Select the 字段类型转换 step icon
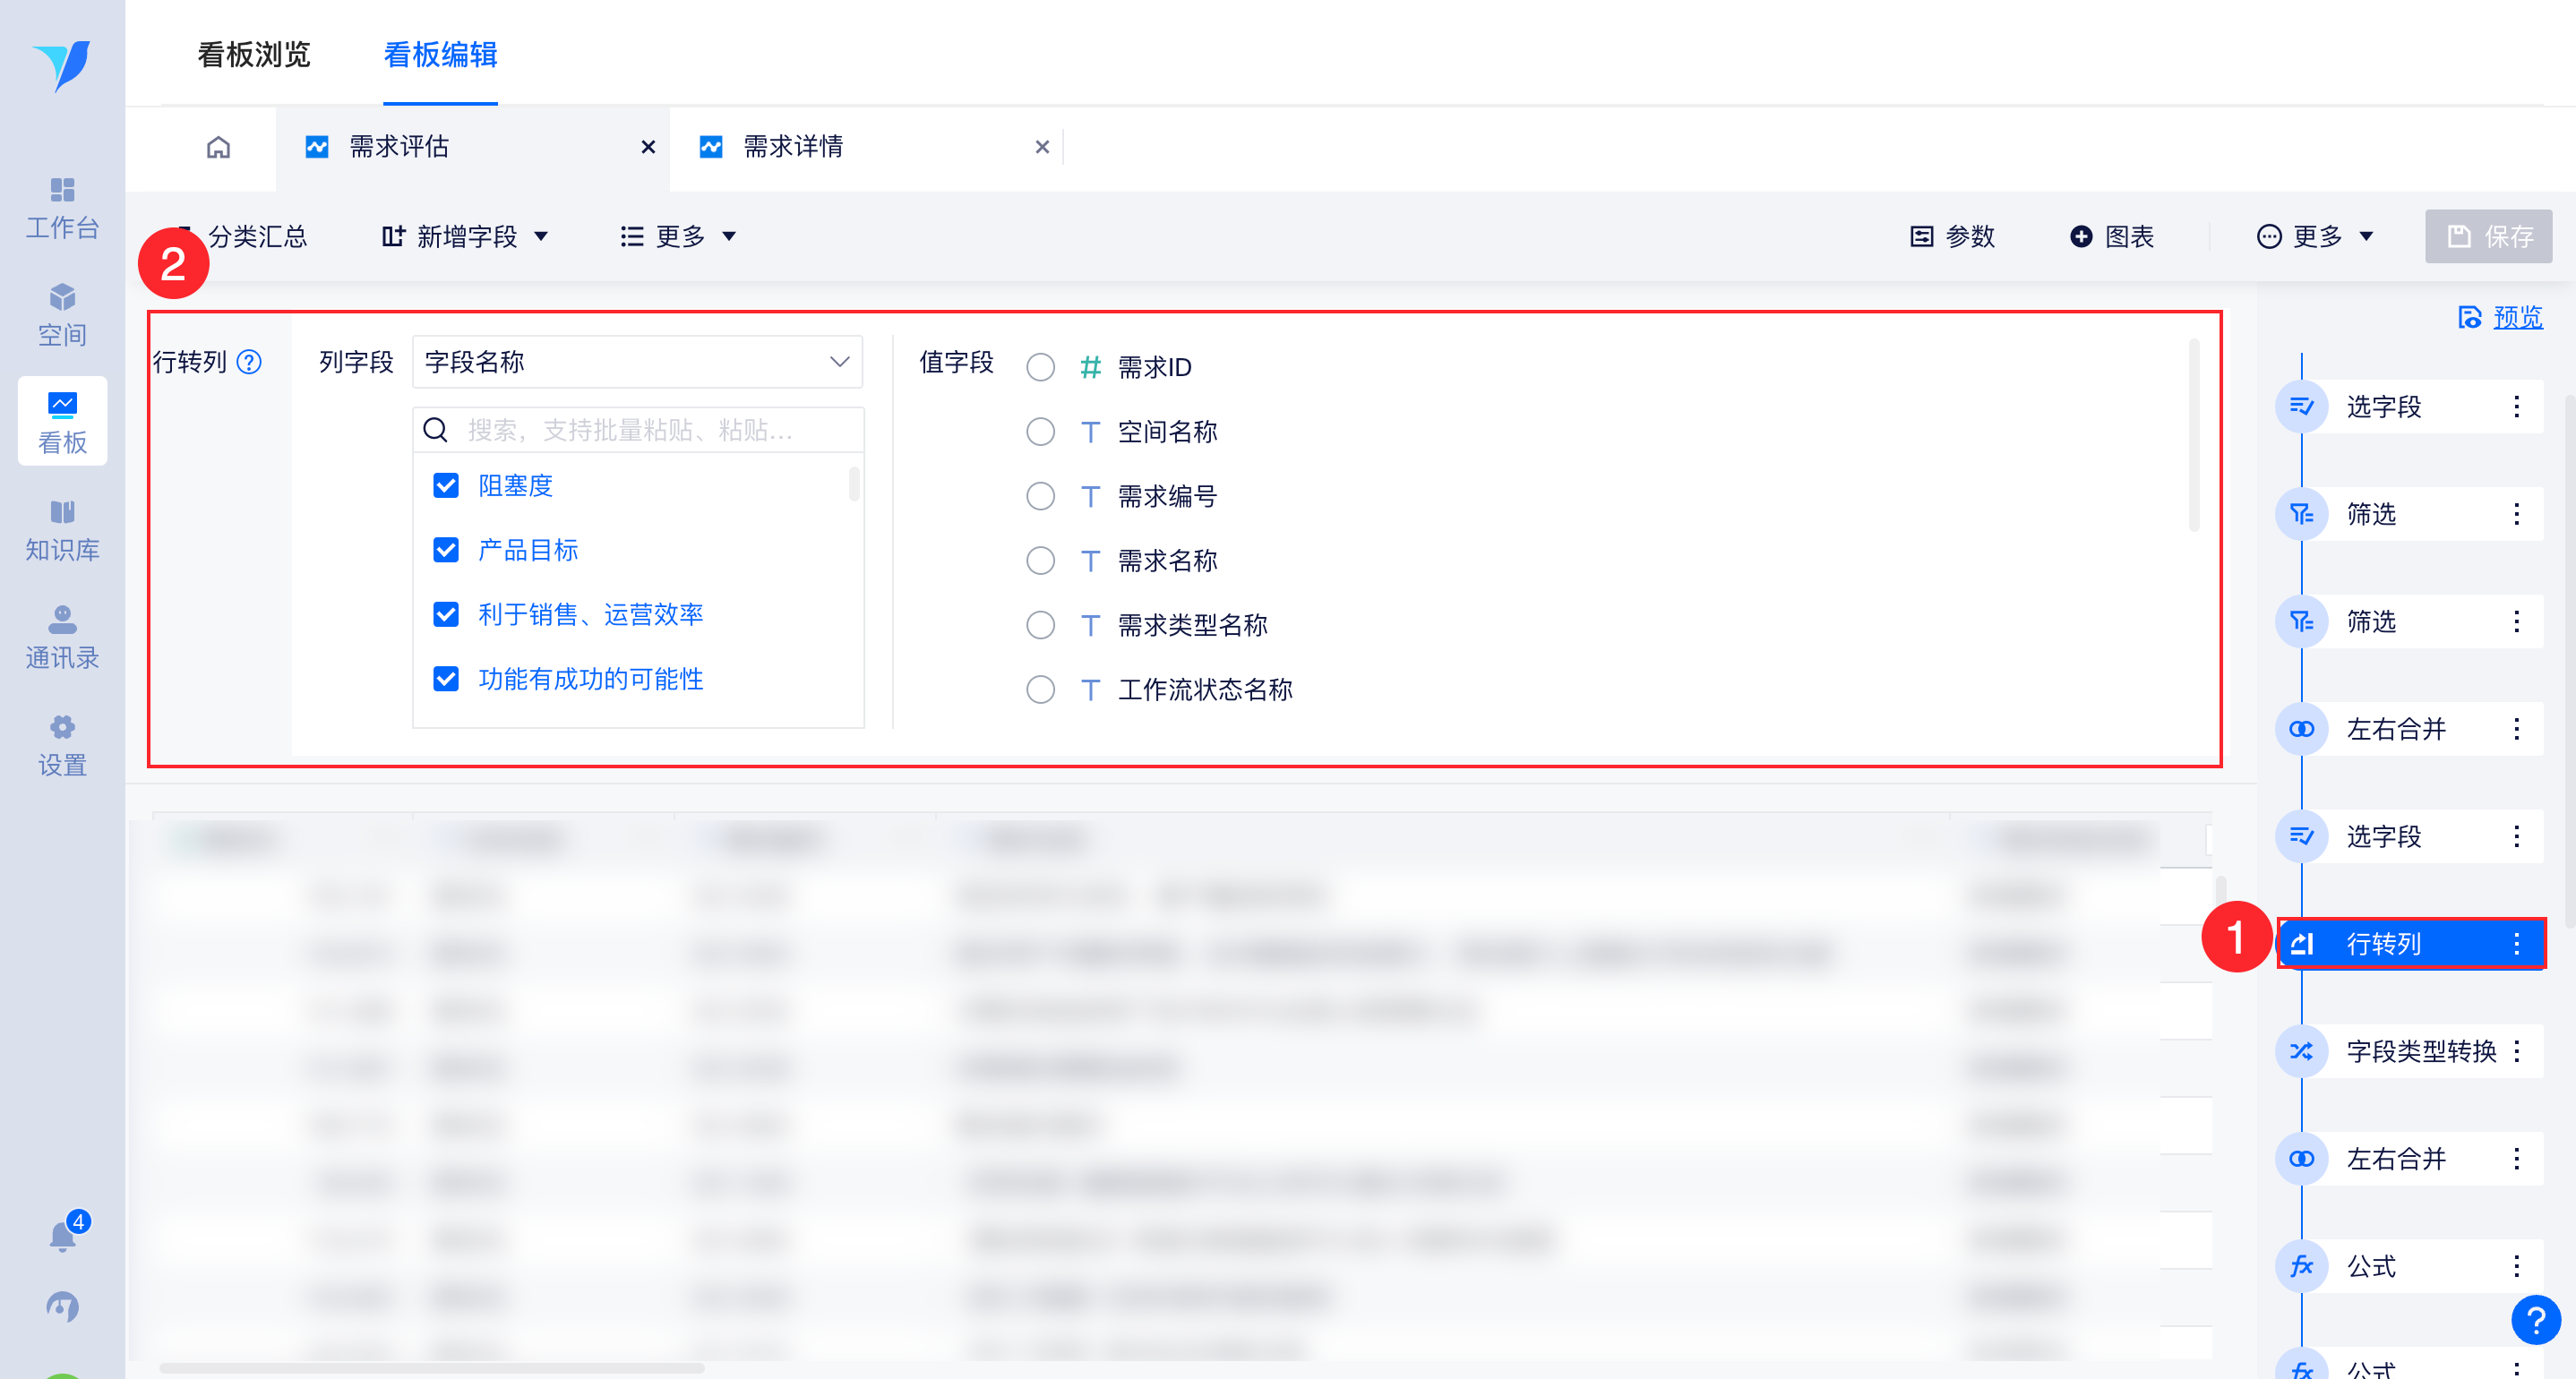Image resolution: width=2576 pixels, height=1379 pixels. [2301, 1051]
